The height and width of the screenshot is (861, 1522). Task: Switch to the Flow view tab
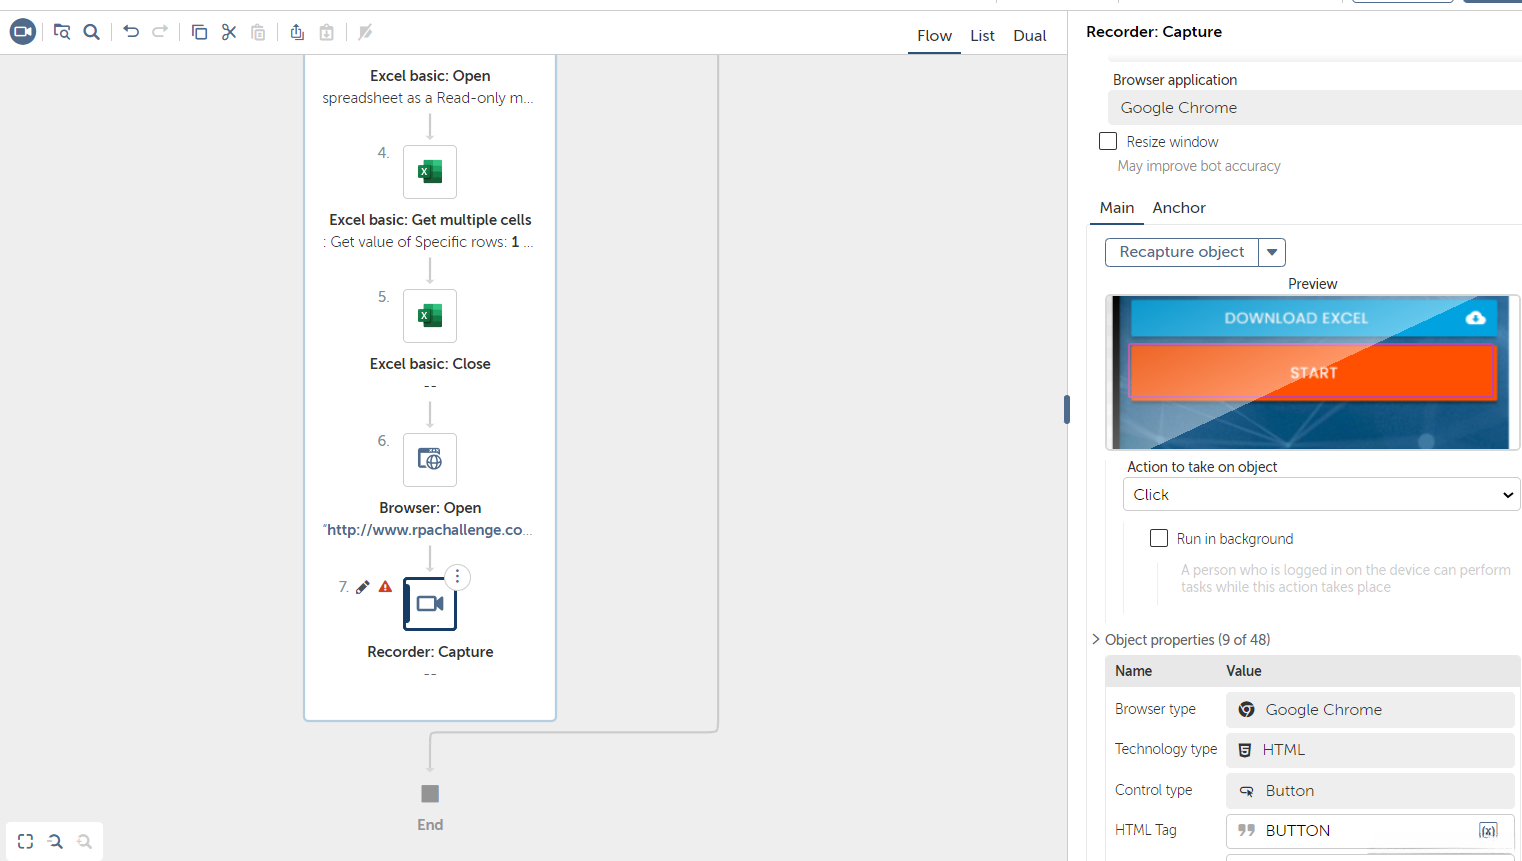click(x=934, y=36)
